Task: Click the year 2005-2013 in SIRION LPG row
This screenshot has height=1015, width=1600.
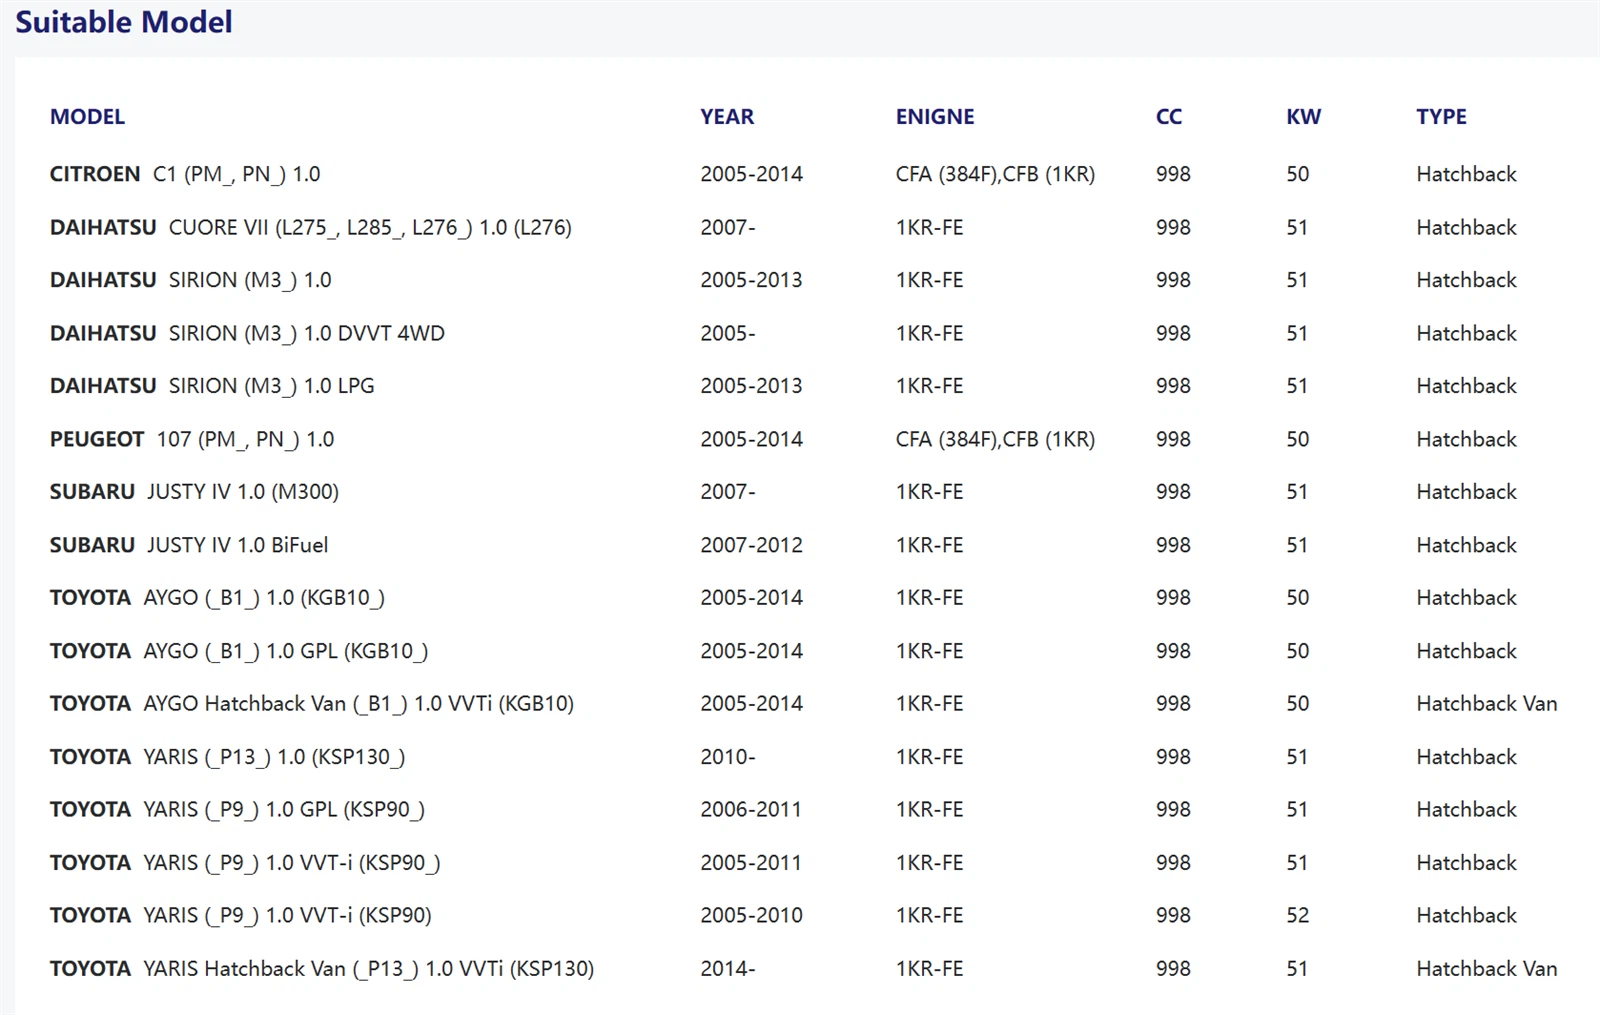Action: point(752,386)
